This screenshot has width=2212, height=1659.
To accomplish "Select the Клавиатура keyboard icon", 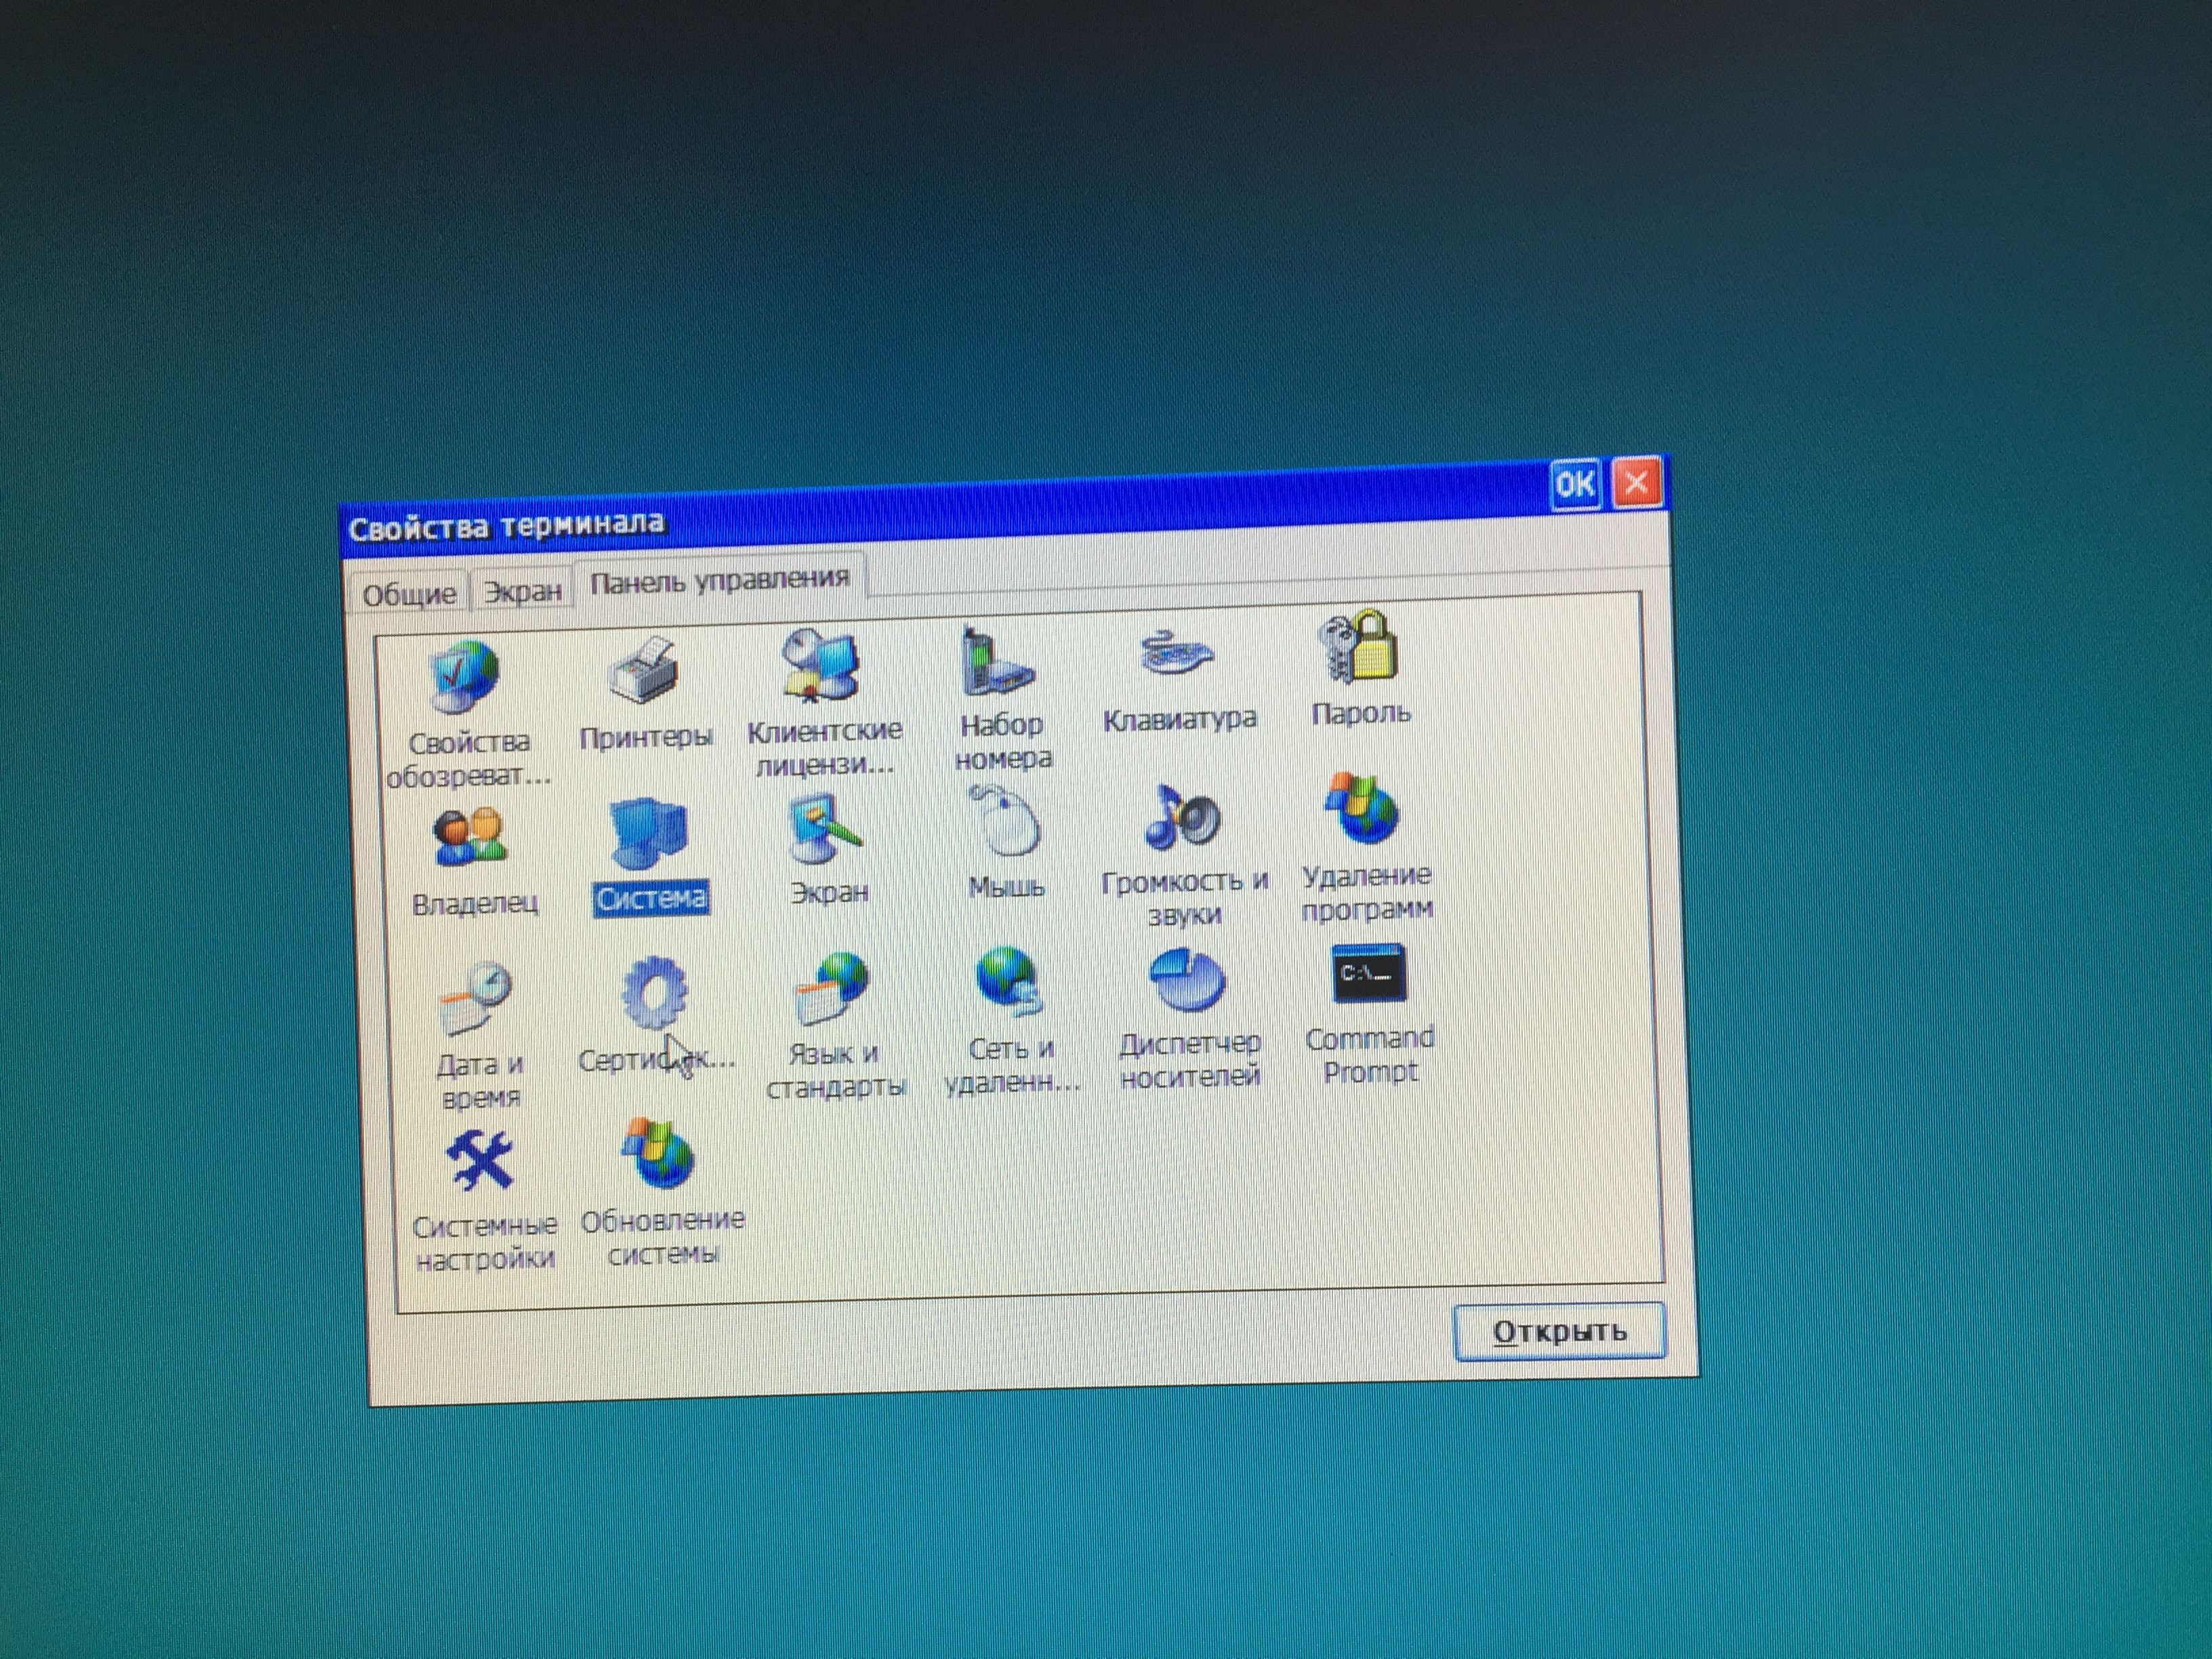I will (1176, 655).
